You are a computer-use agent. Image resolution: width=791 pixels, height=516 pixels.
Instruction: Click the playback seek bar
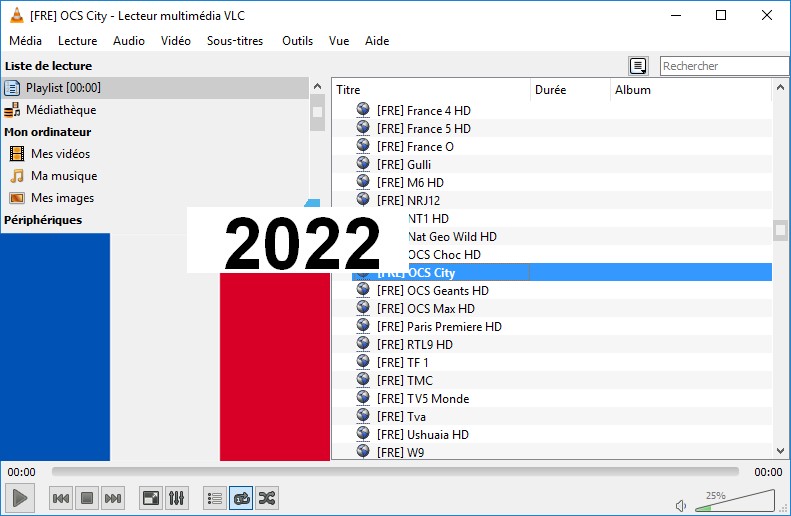[395, 472]
